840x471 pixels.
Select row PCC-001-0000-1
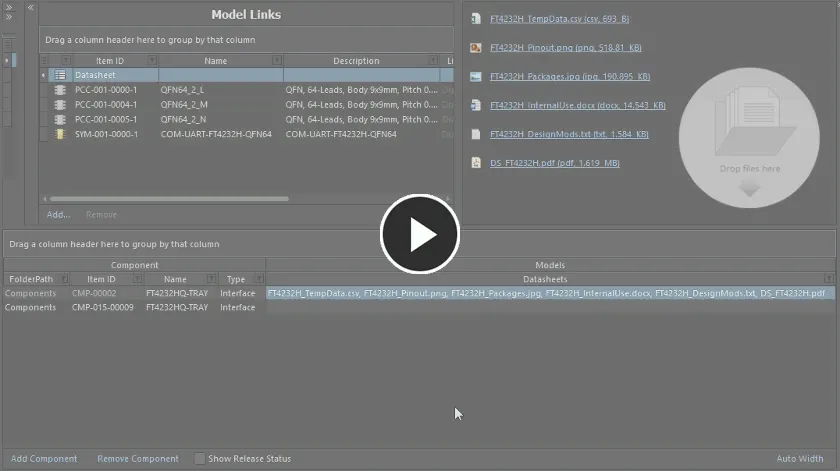point(246,90)
